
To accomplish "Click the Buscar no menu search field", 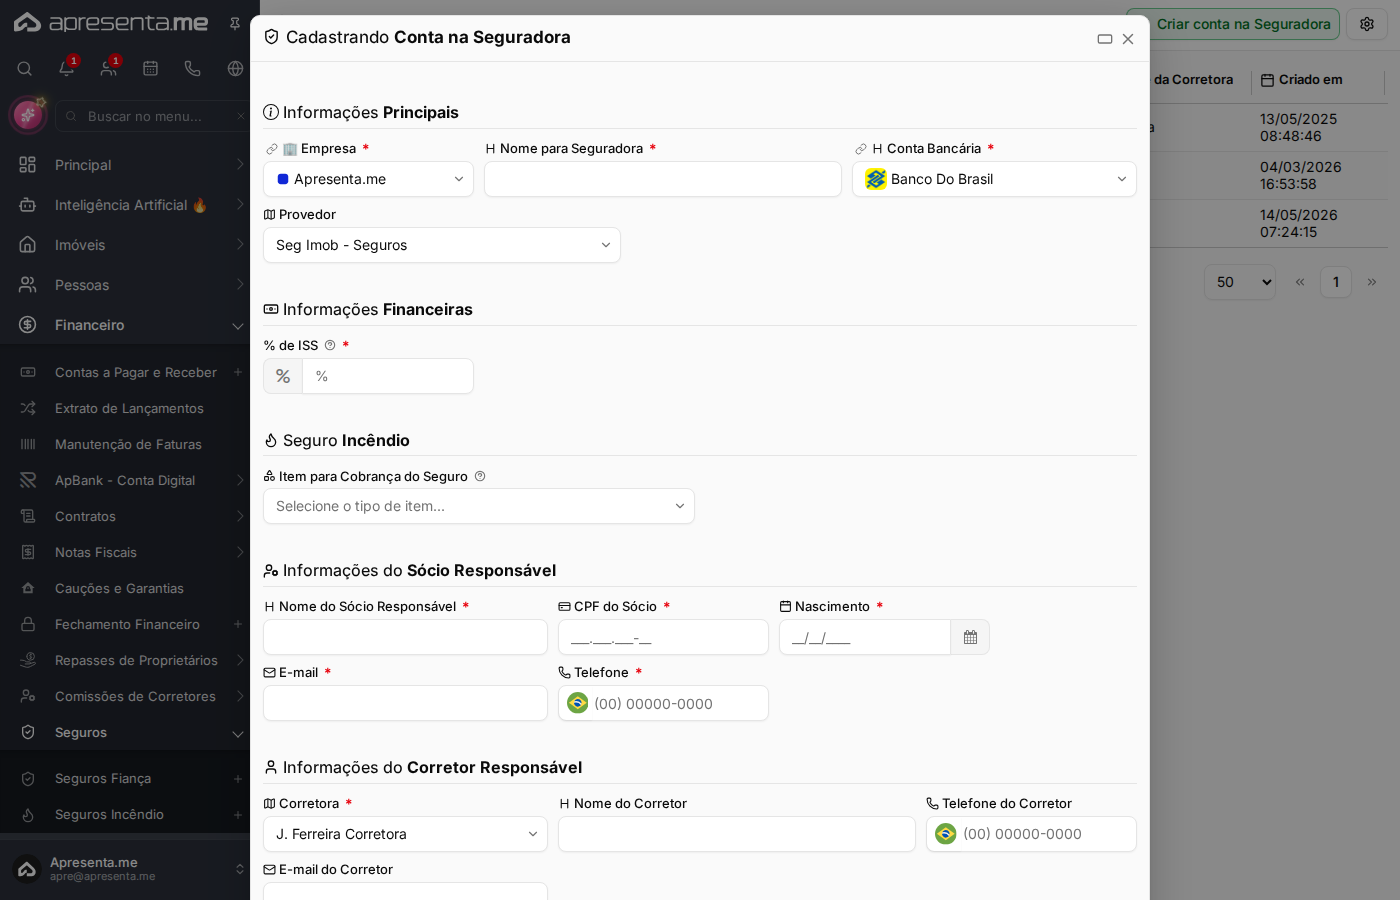I will tap(153, 116).
